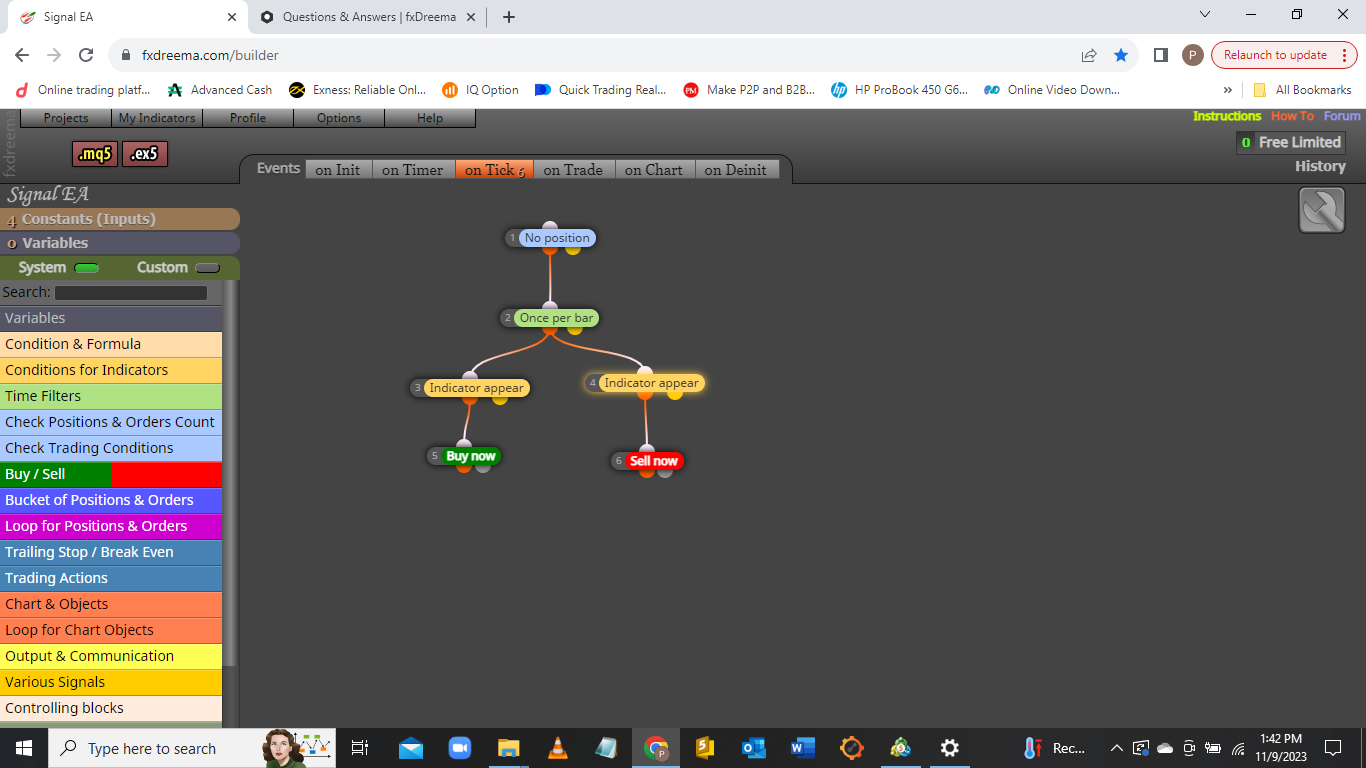Expand Buy / Sell category
Viewport: 1366px width, 768px height.
coord(111,474)
